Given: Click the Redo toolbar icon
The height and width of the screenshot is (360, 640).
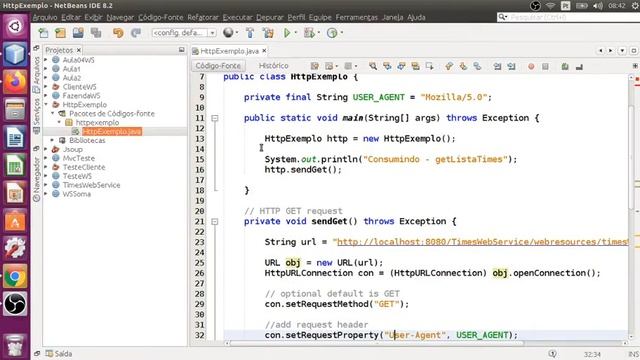Looking at the screenshot, I should coord(136,33).
